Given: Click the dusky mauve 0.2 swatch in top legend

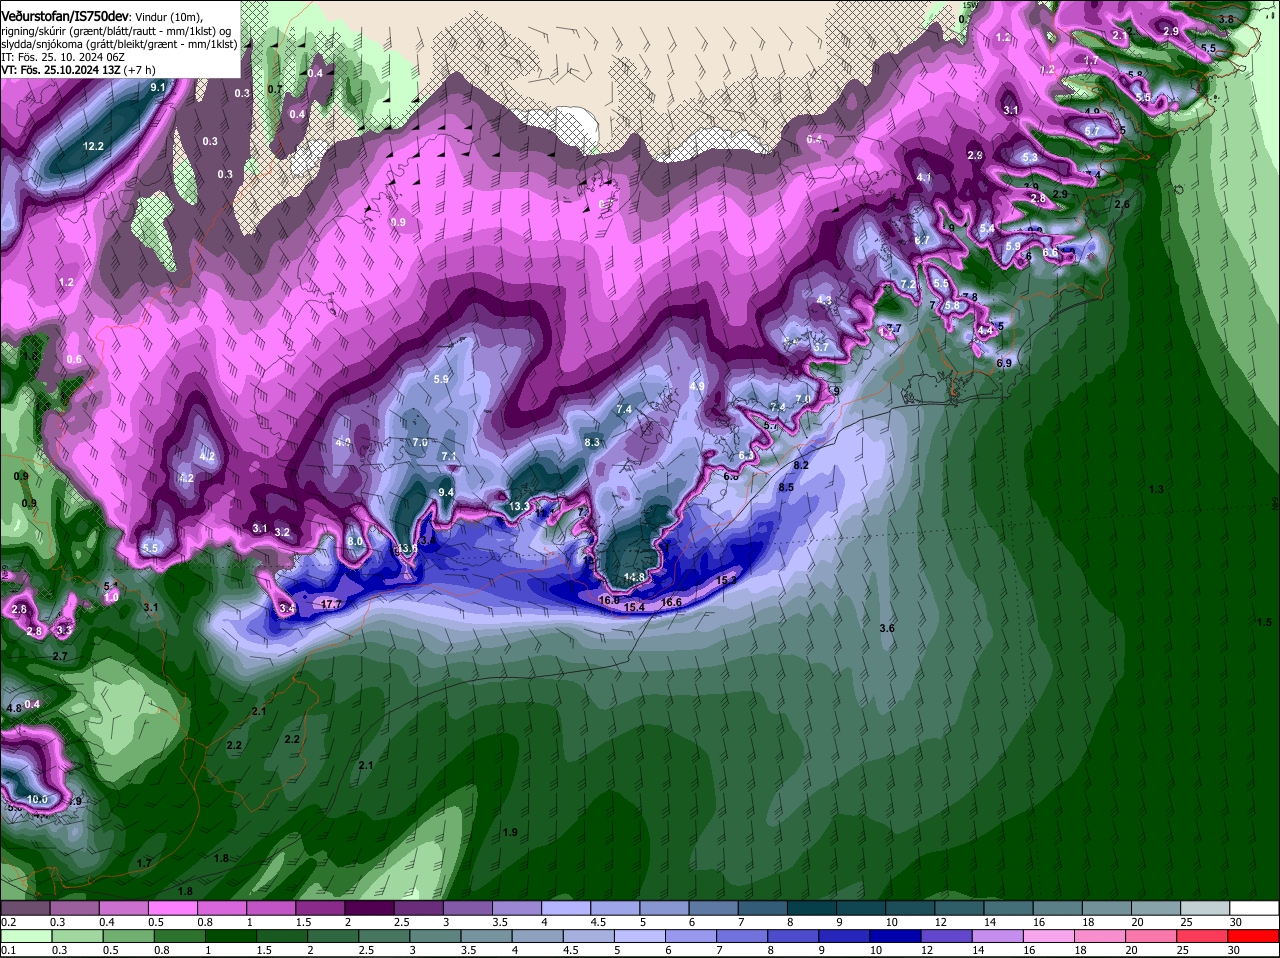Looking at the screenshot, I should (25, 907).
